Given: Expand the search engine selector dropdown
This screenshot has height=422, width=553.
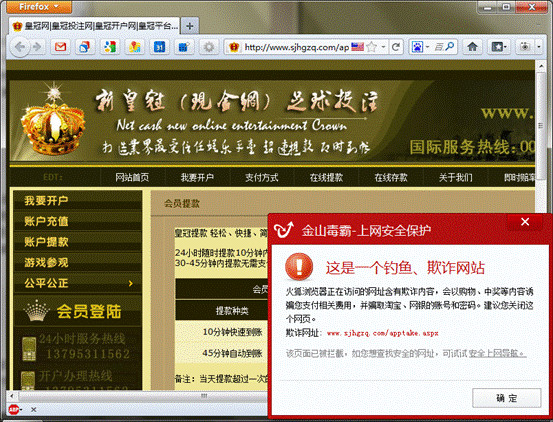Looking at the screenshot, I should pyautogui.click(x=420, y=47).
